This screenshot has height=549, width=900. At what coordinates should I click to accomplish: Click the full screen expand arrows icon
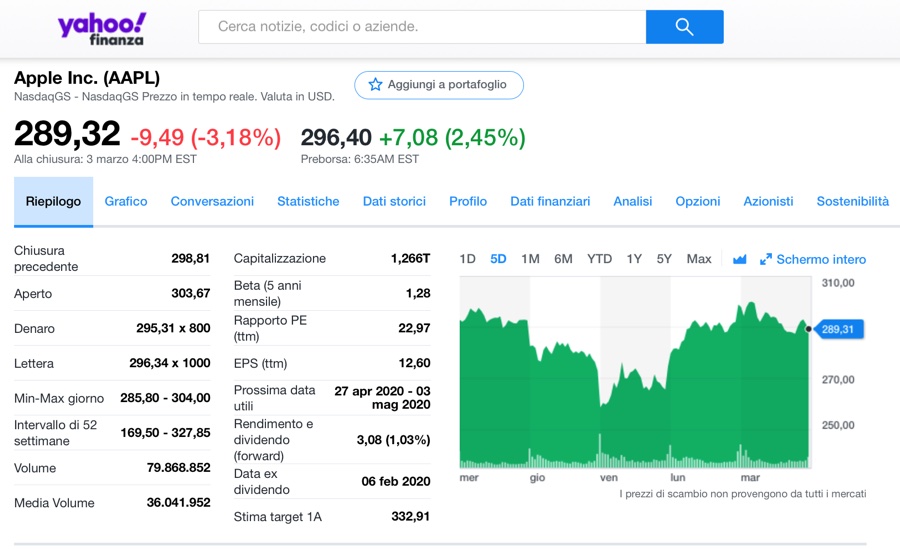coord(766,259)
